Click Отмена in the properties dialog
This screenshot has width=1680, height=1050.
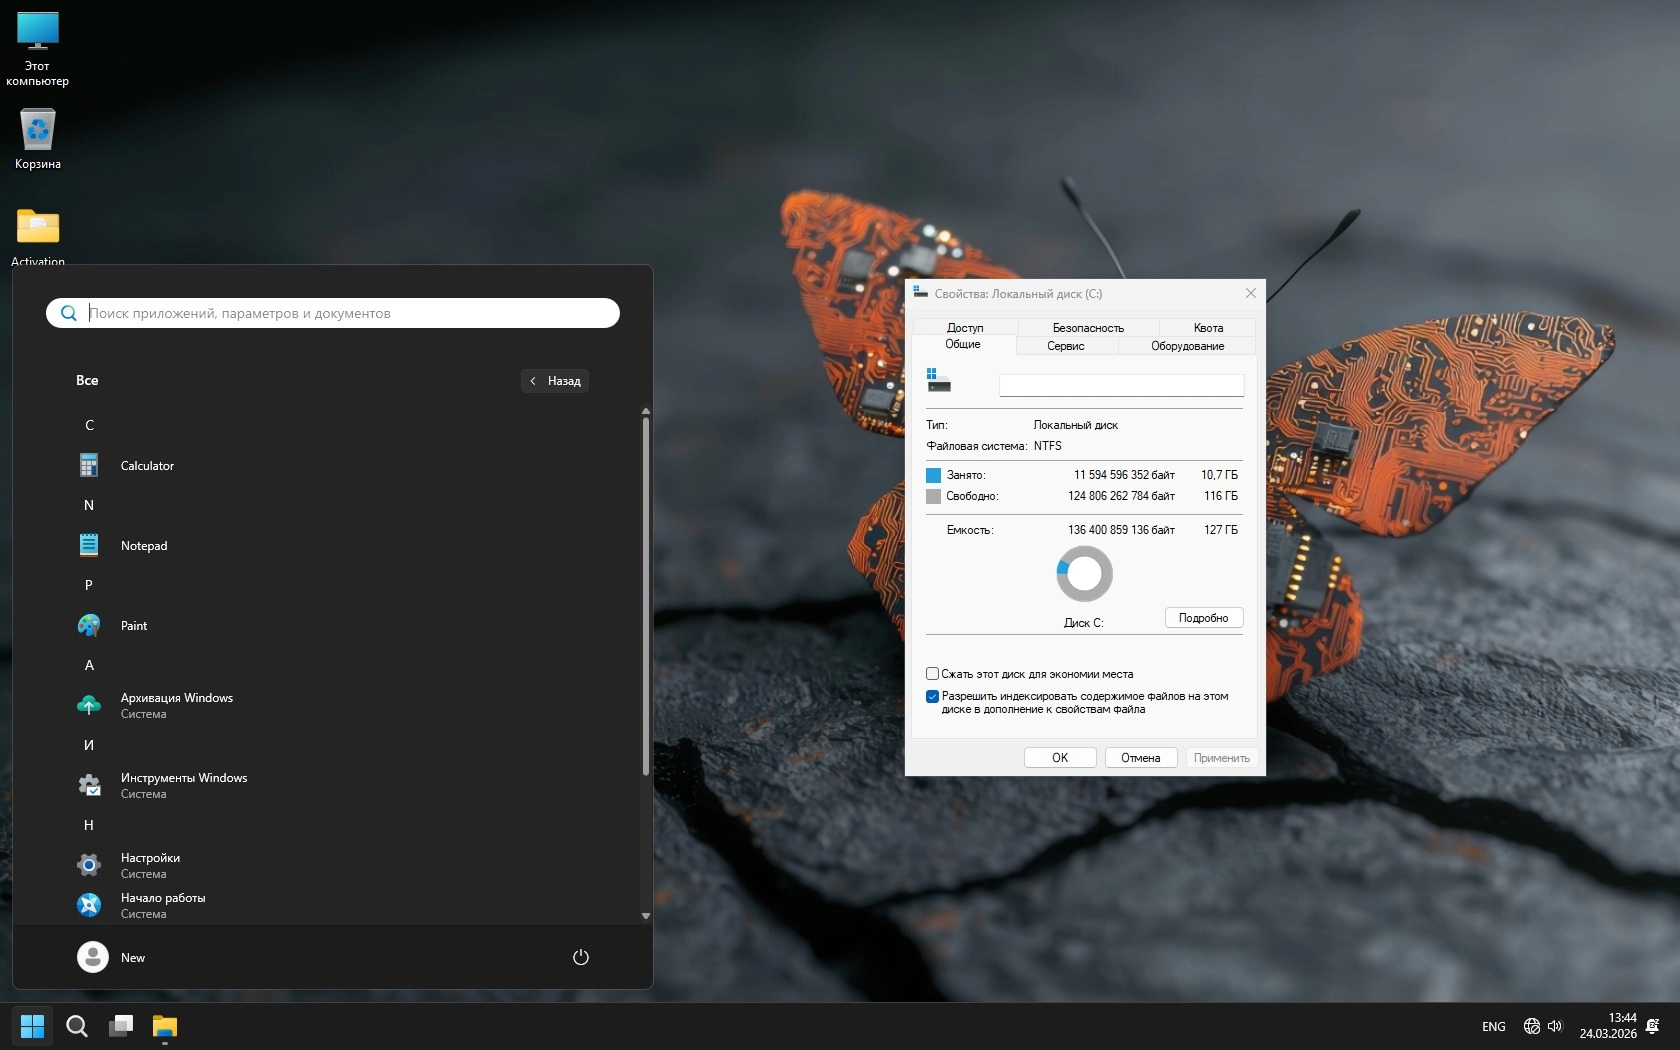[x=1141, y=758]
